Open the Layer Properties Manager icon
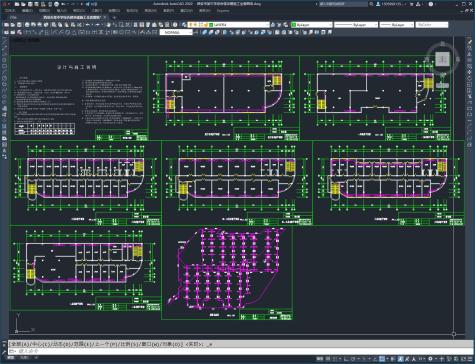475x364 pixels. [184, 25]
